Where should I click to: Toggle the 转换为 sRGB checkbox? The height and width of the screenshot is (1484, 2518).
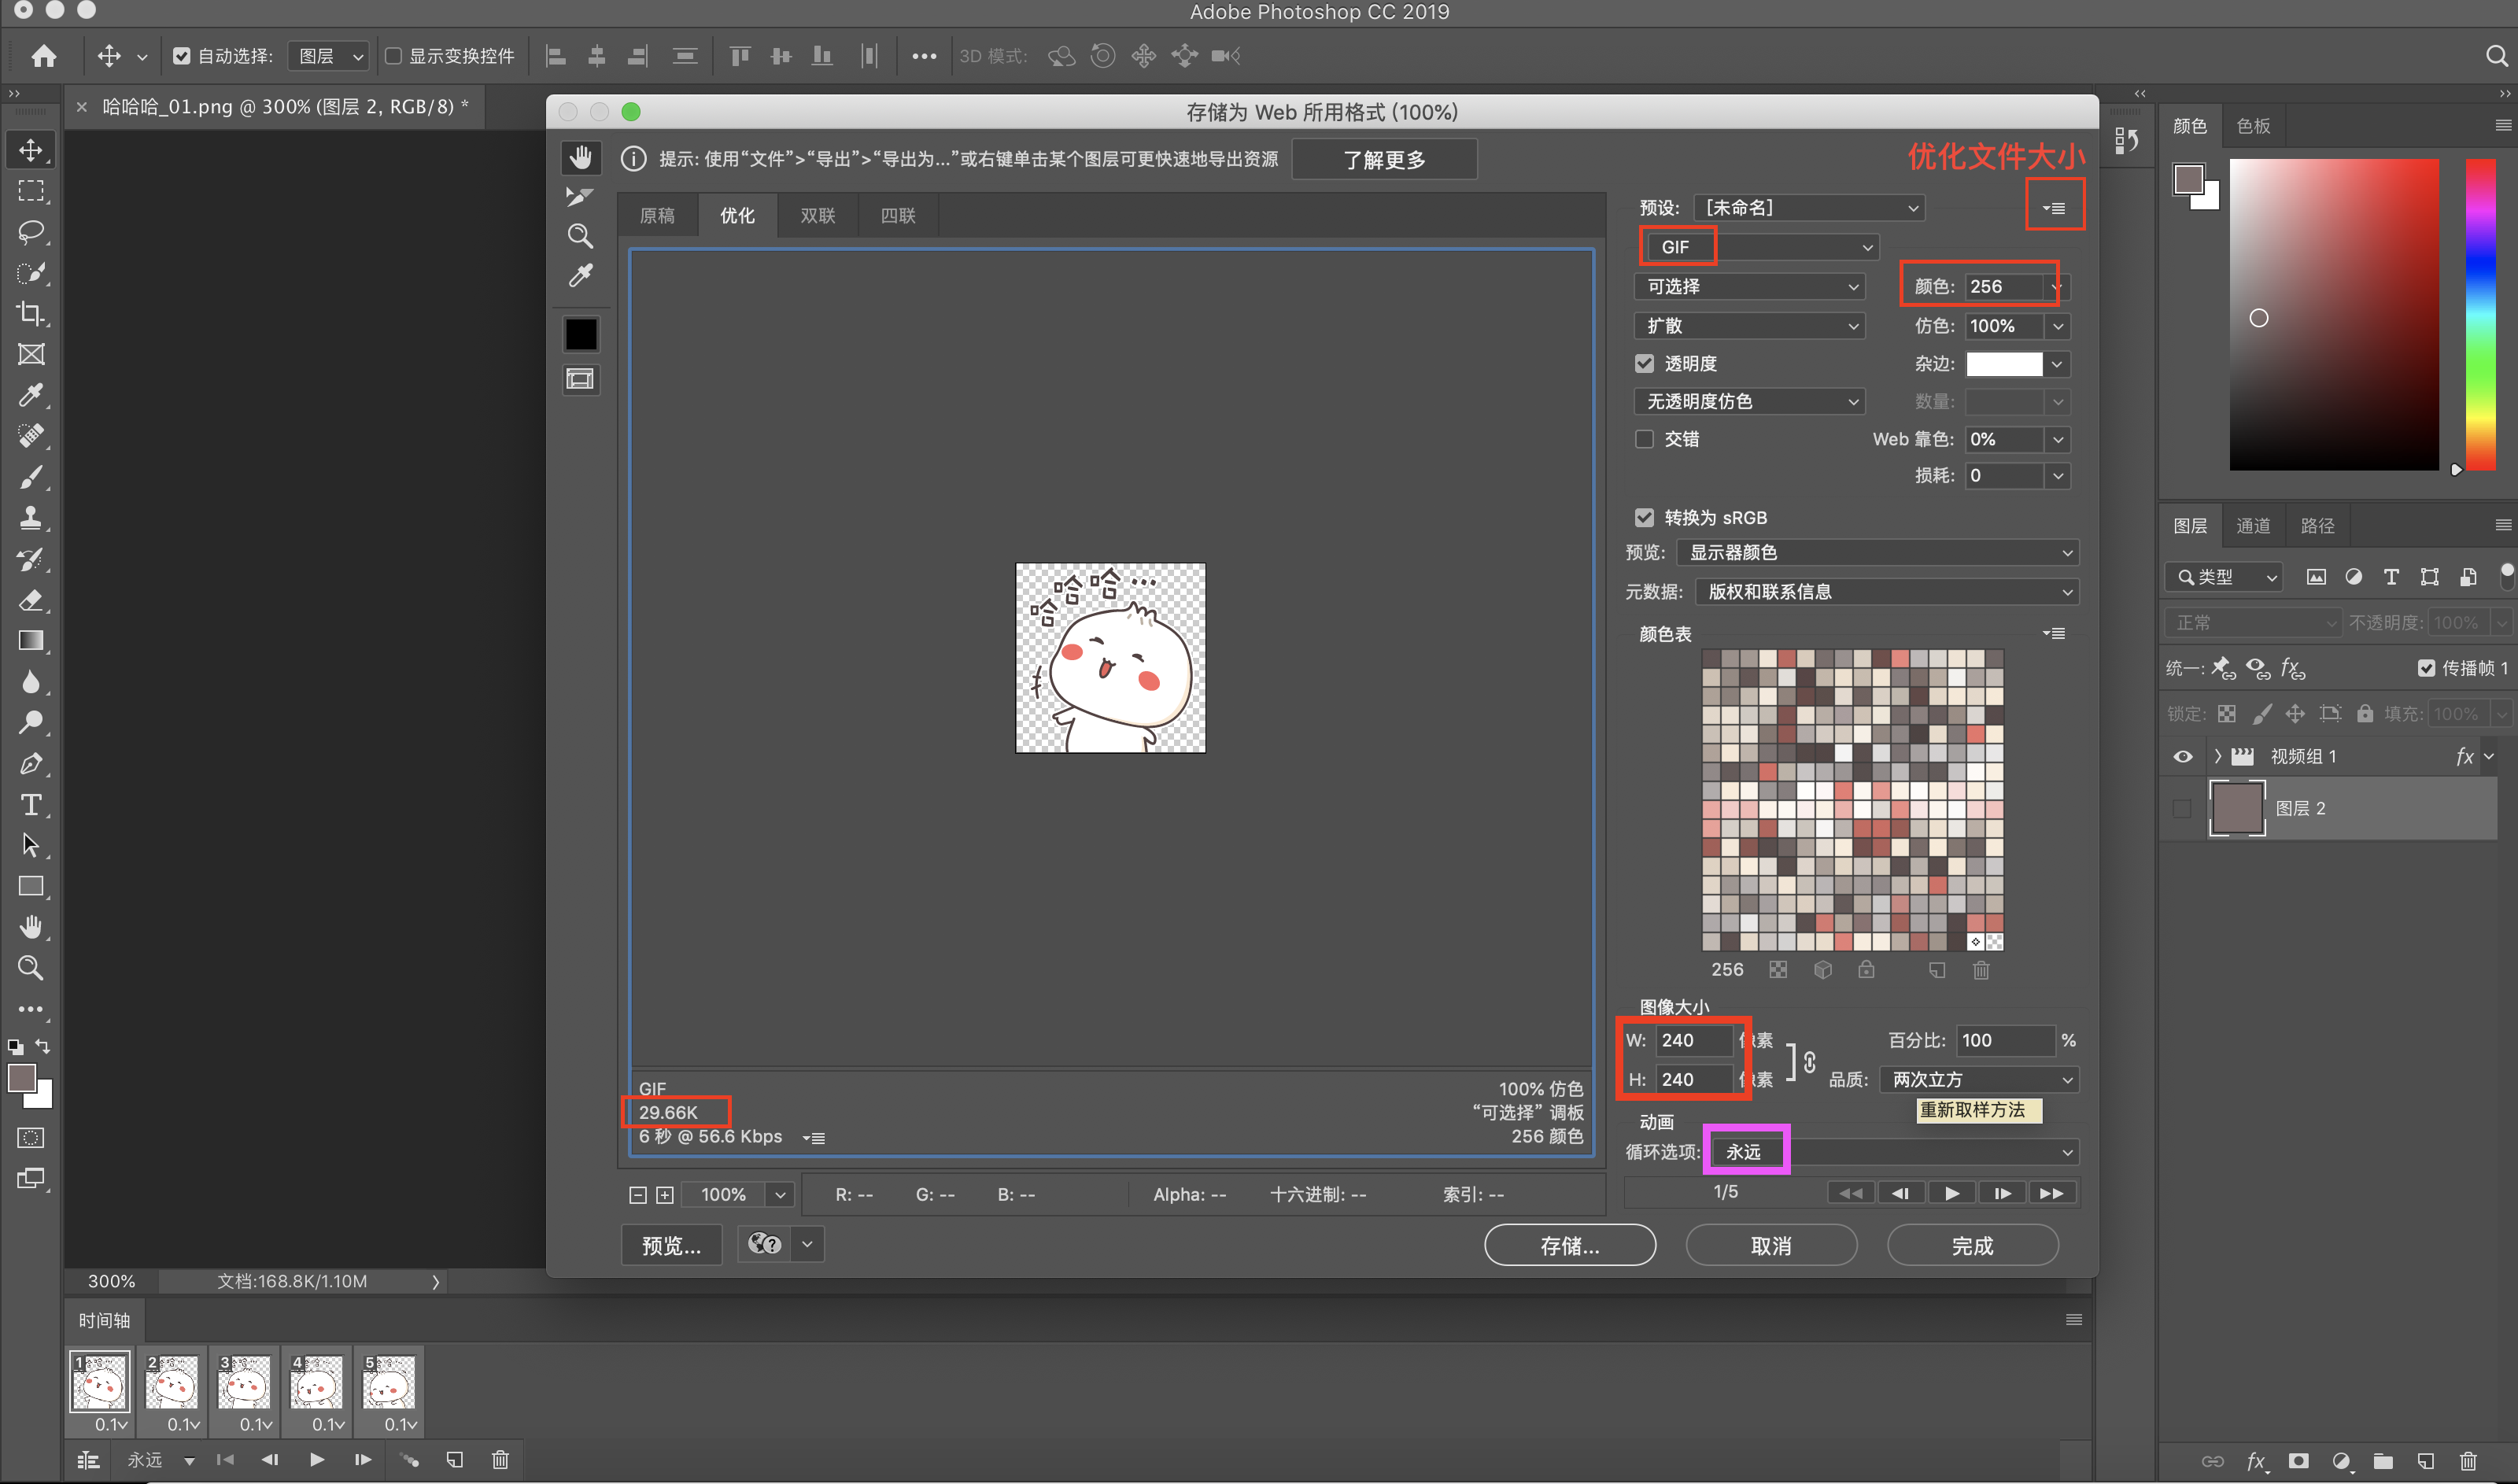[x=1644, y=517]
